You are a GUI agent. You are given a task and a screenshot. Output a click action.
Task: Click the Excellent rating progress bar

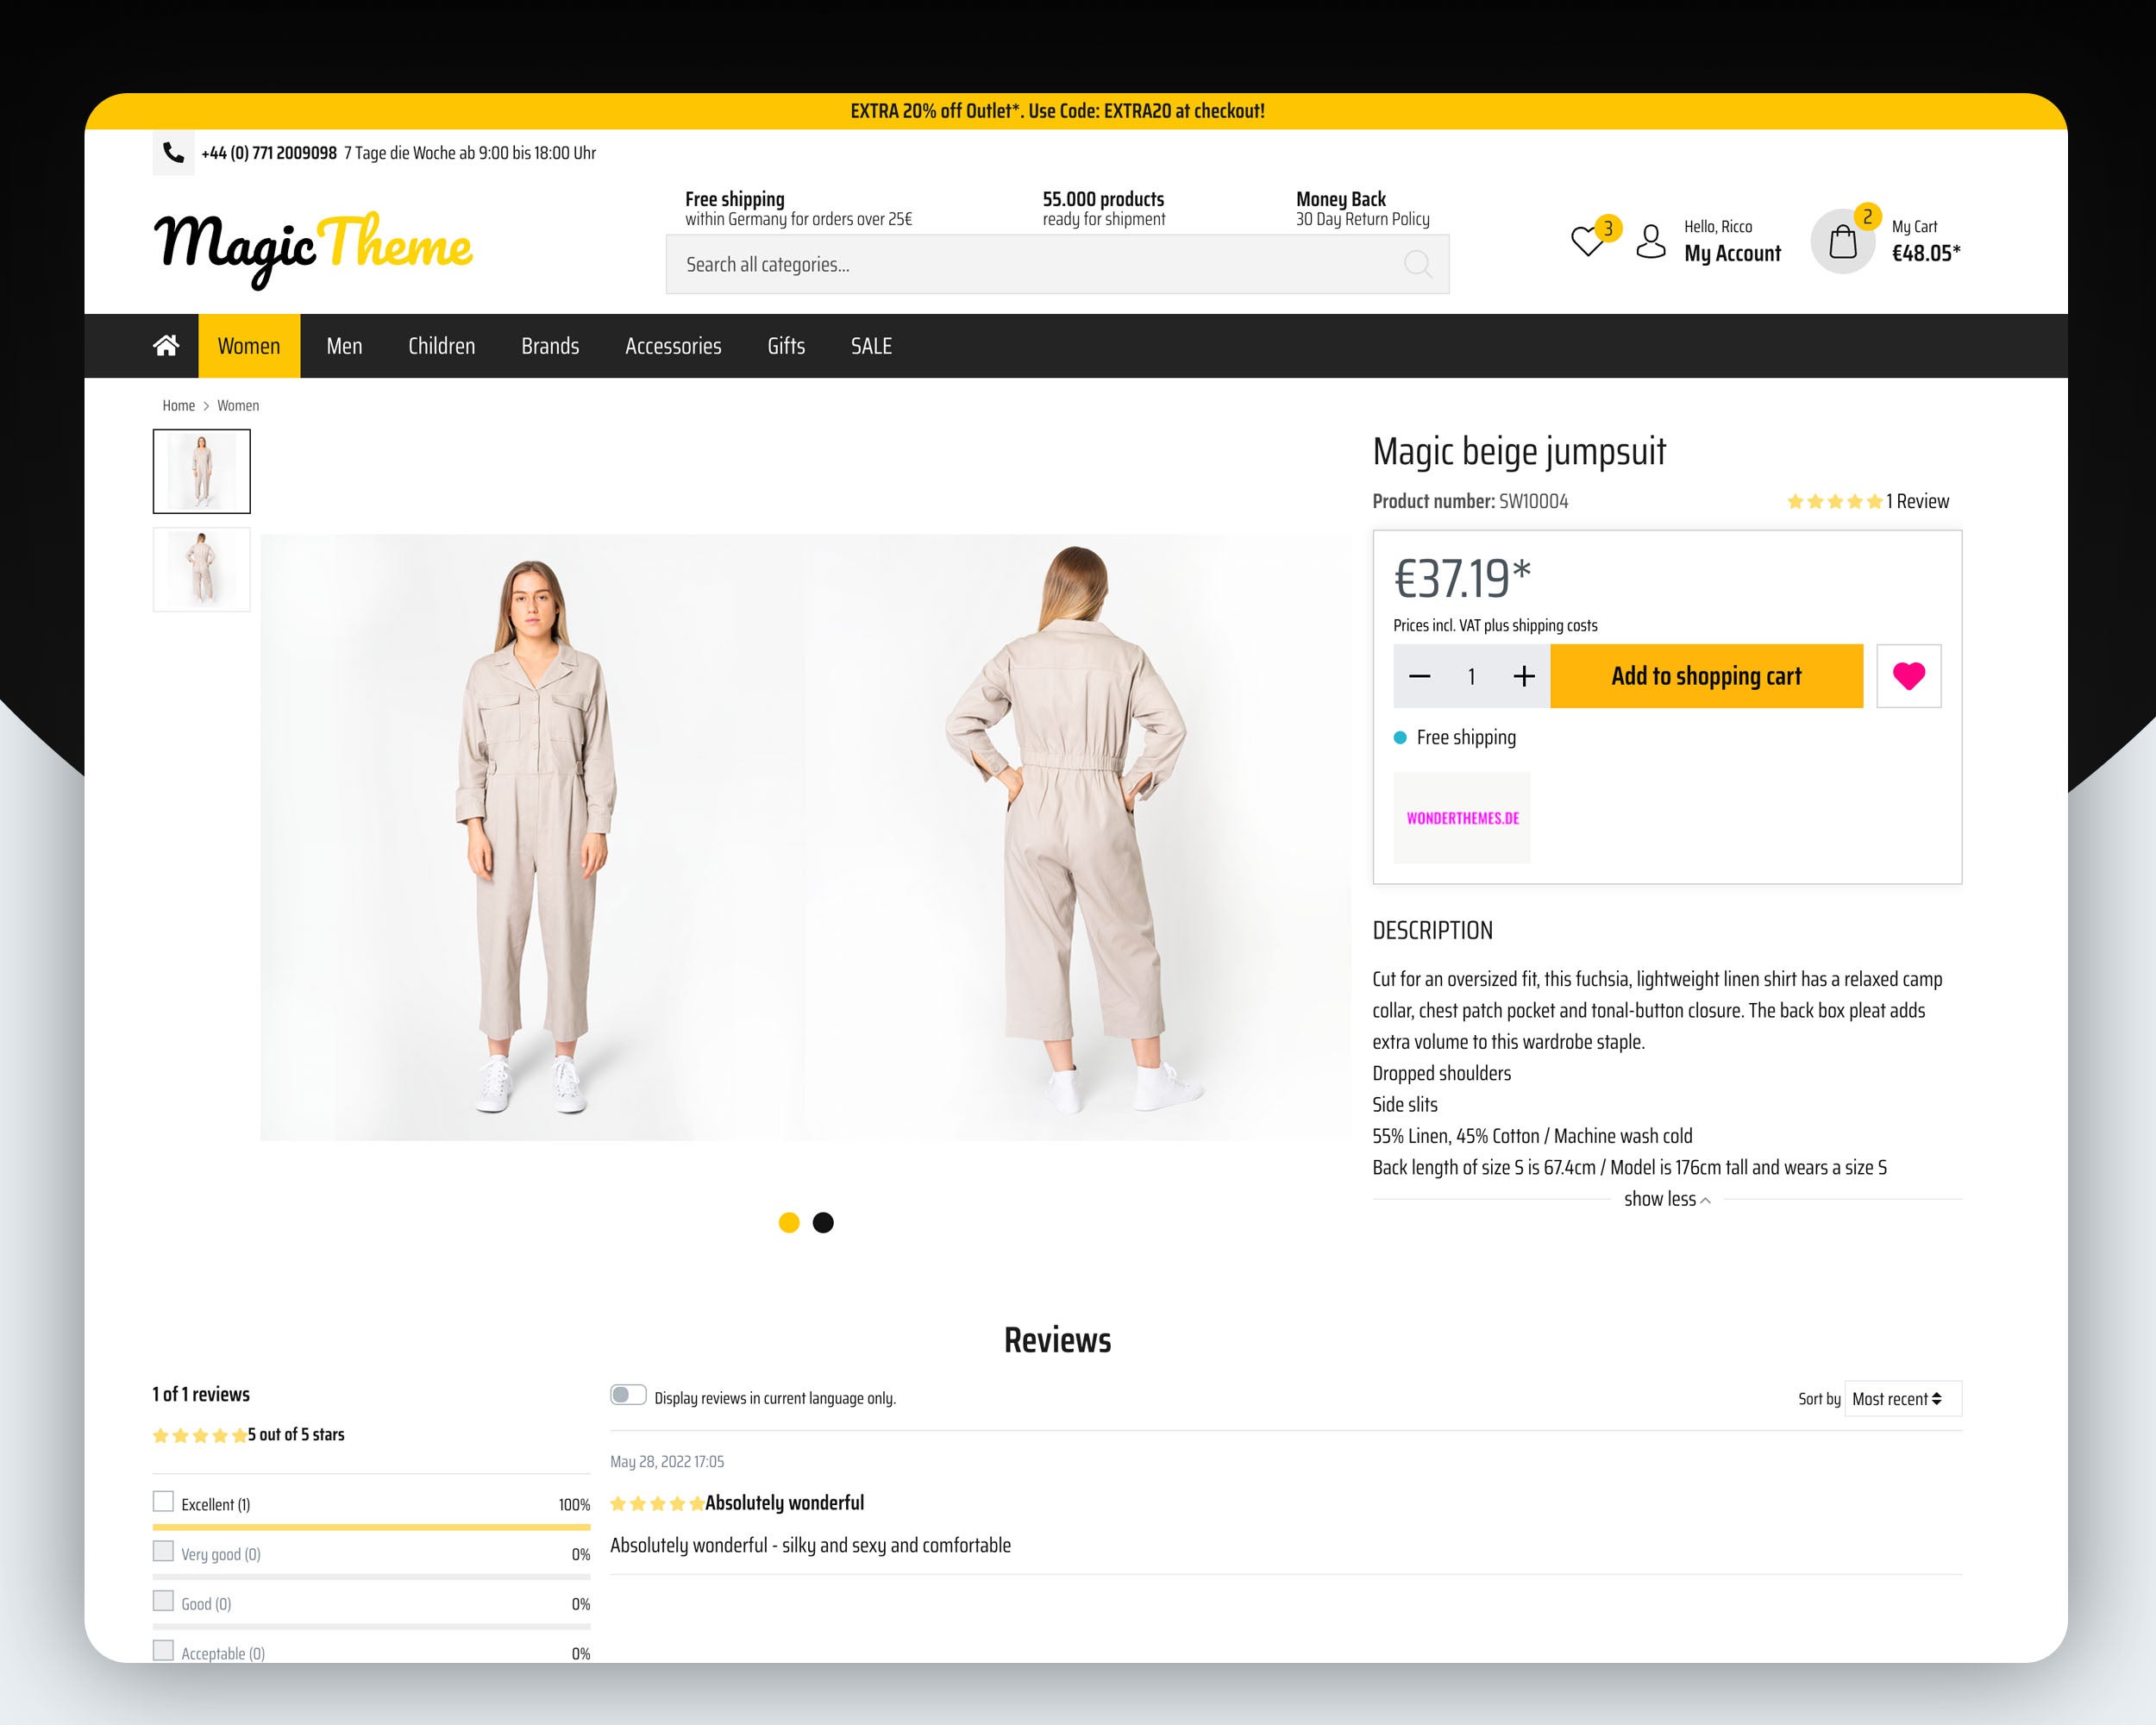click(371, 1527)
